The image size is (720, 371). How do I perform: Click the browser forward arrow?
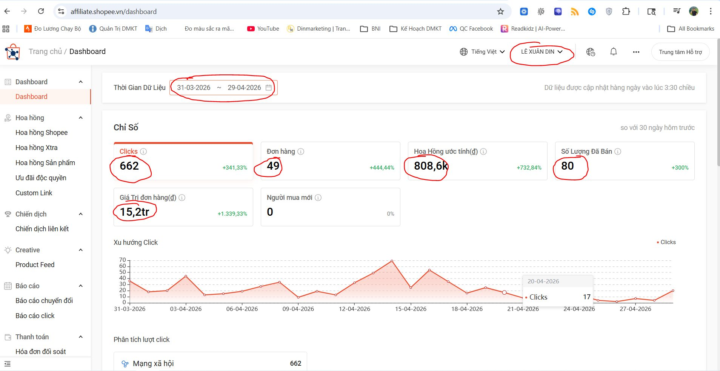[x=24, y=11]
